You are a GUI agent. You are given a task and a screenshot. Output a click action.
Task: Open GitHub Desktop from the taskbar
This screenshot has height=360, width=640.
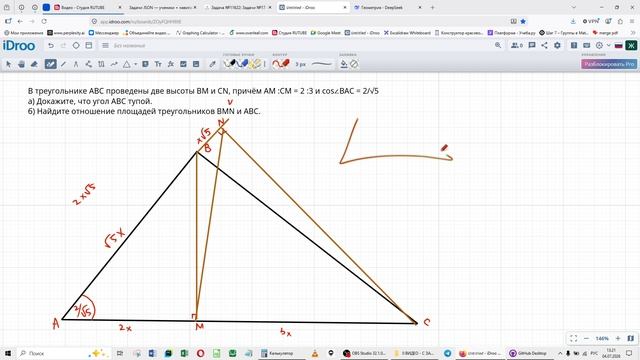click(x=529, y=353)
